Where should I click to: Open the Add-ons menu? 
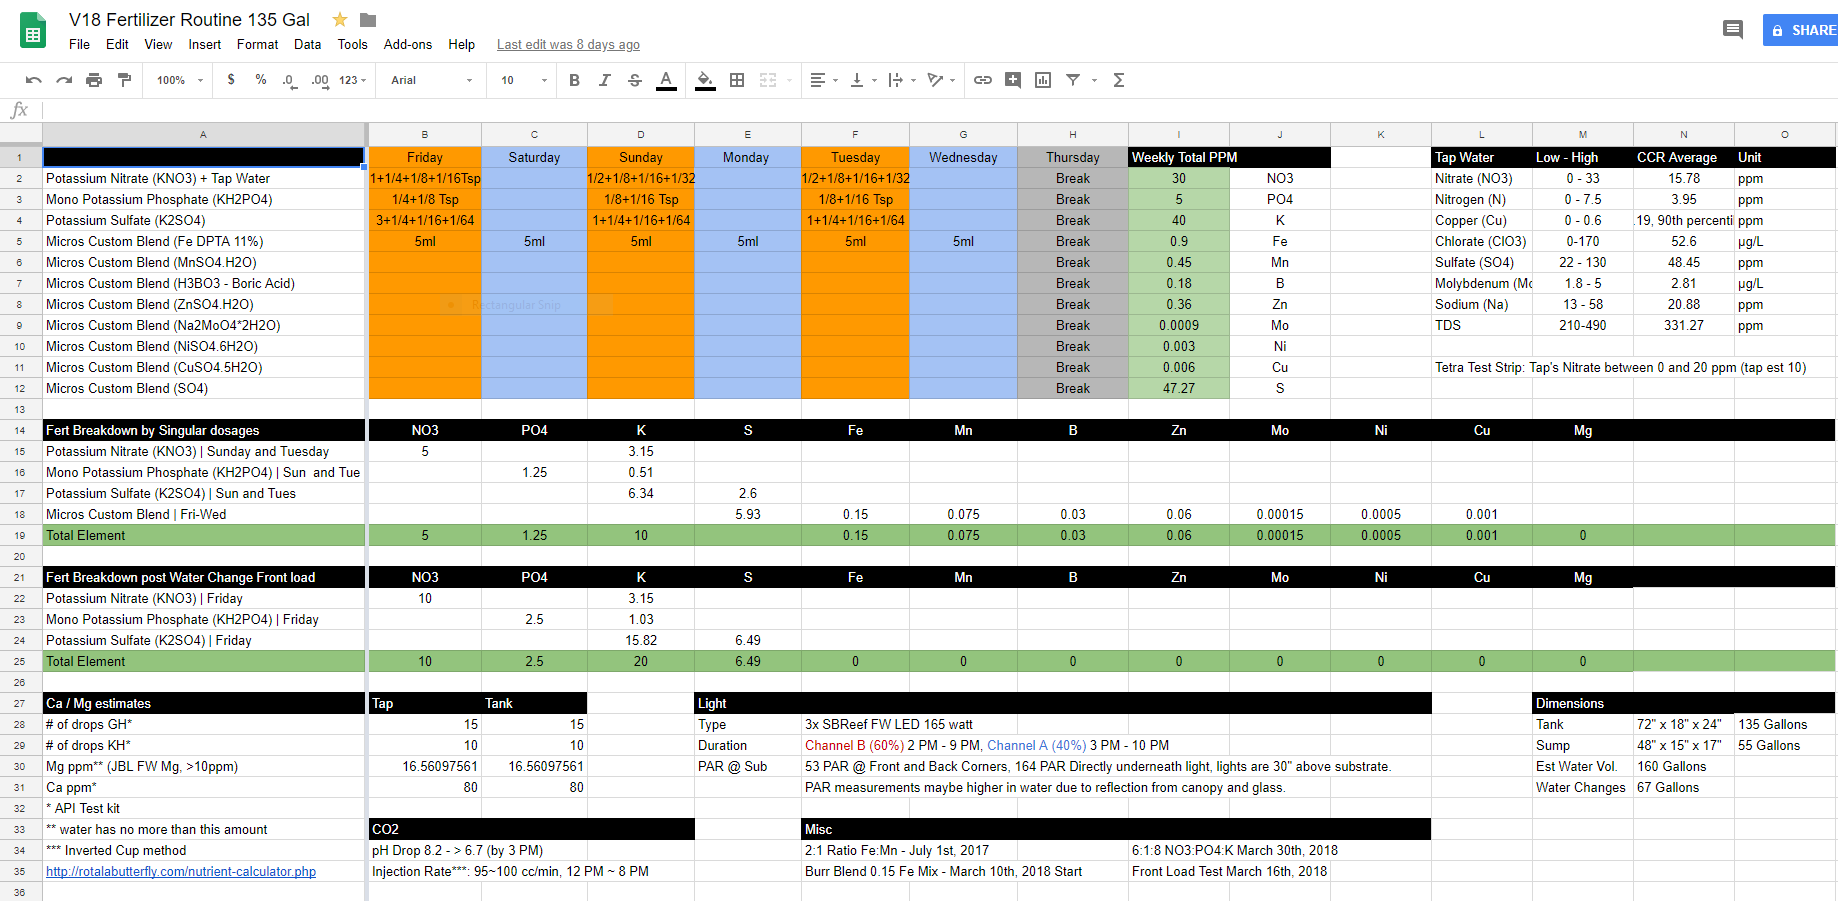[x=408, y=45]
